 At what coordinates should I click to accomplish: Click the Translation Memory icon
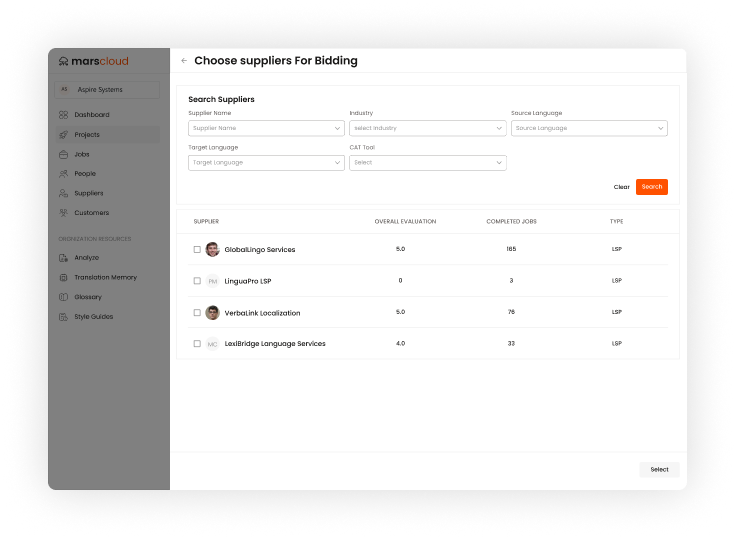click(64, 277)
